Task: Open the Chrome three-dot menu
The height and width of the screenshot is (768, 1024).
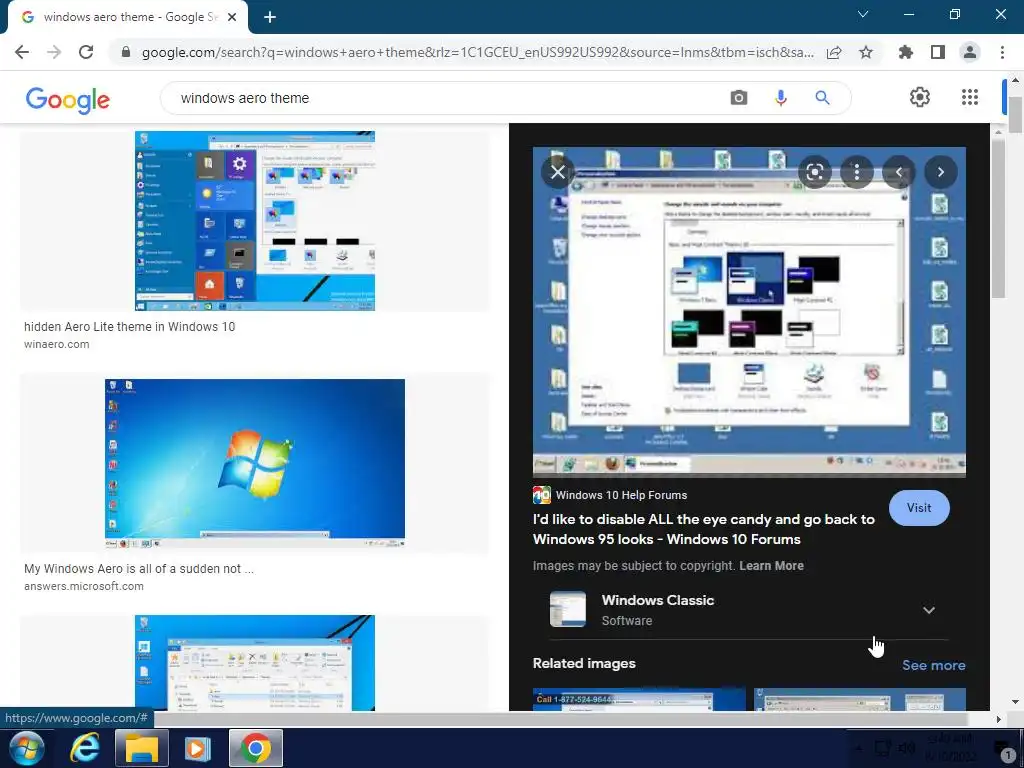Action: 1002,52
